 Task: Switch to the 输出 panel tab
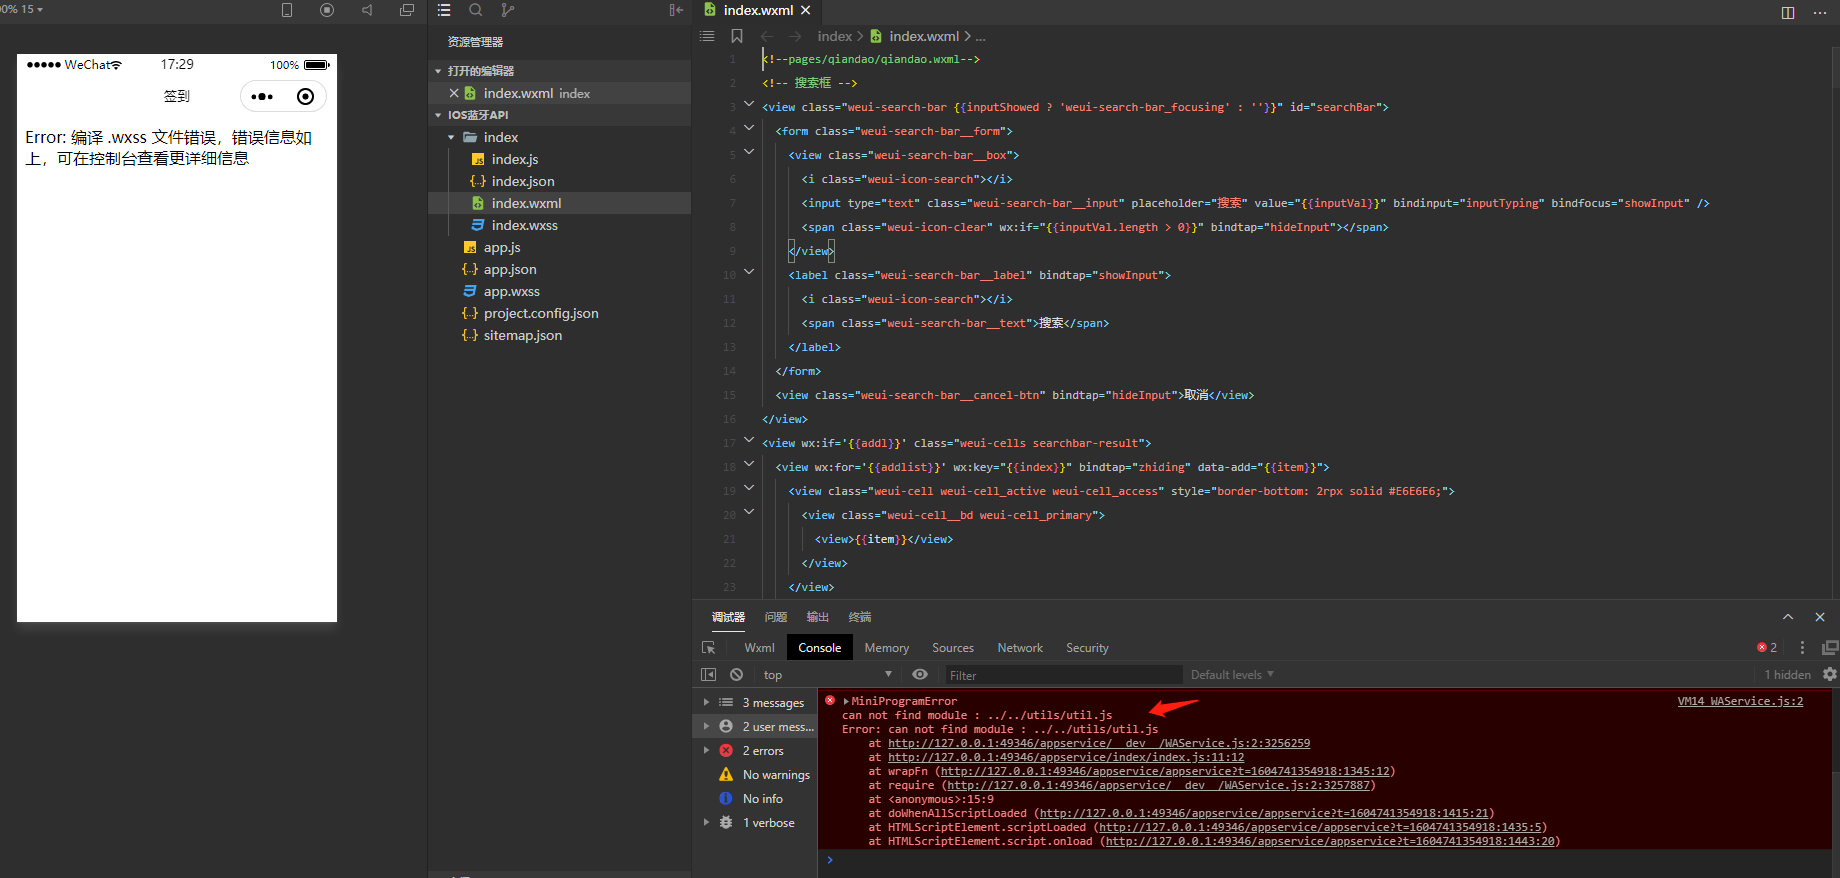click(x=818, y=617)
